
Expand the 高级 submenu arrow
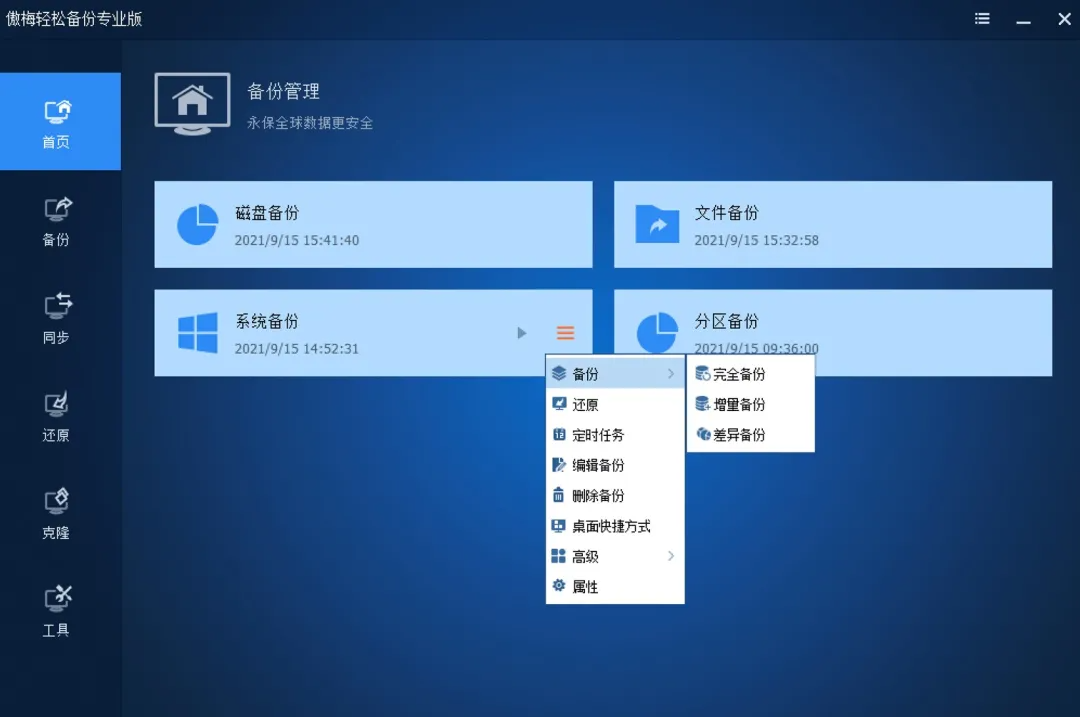coord(671,556)
